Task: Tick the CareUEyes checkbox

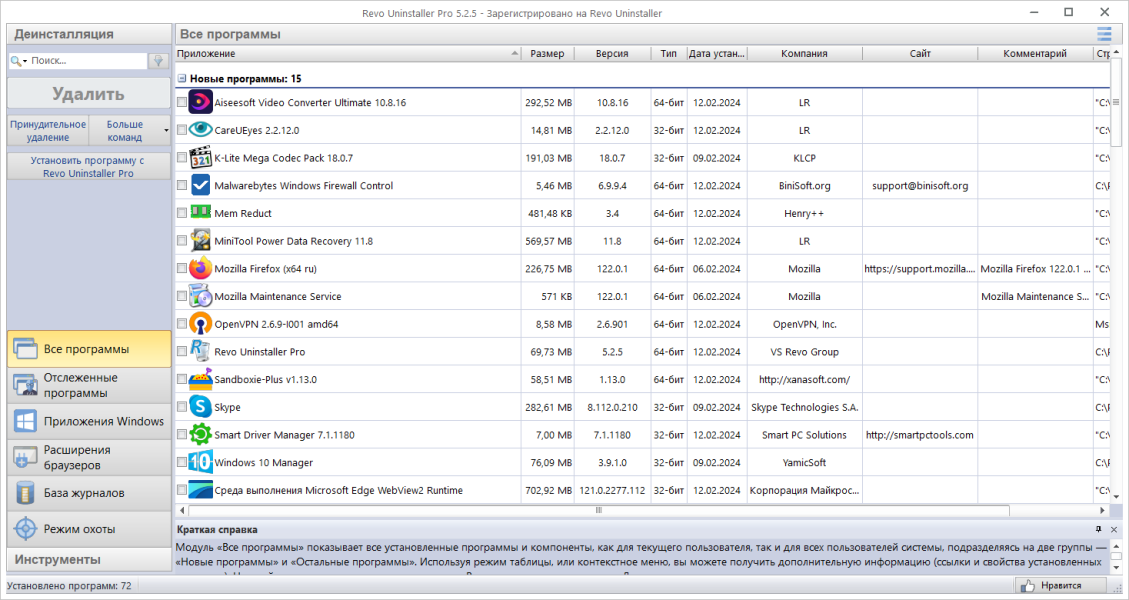Action: 182,130
